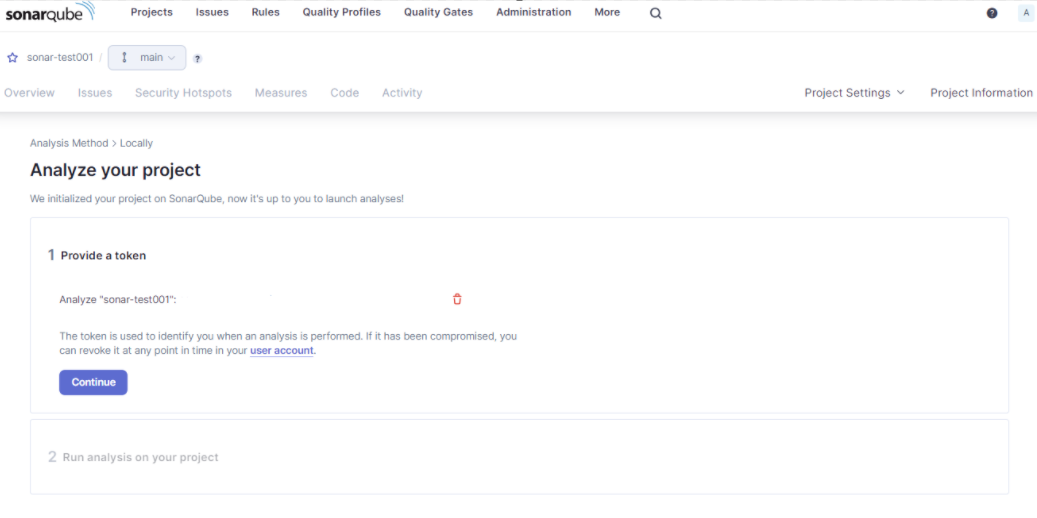Open the Rules menu item
Screen dimensions: 1037x518
pos(266,13)
